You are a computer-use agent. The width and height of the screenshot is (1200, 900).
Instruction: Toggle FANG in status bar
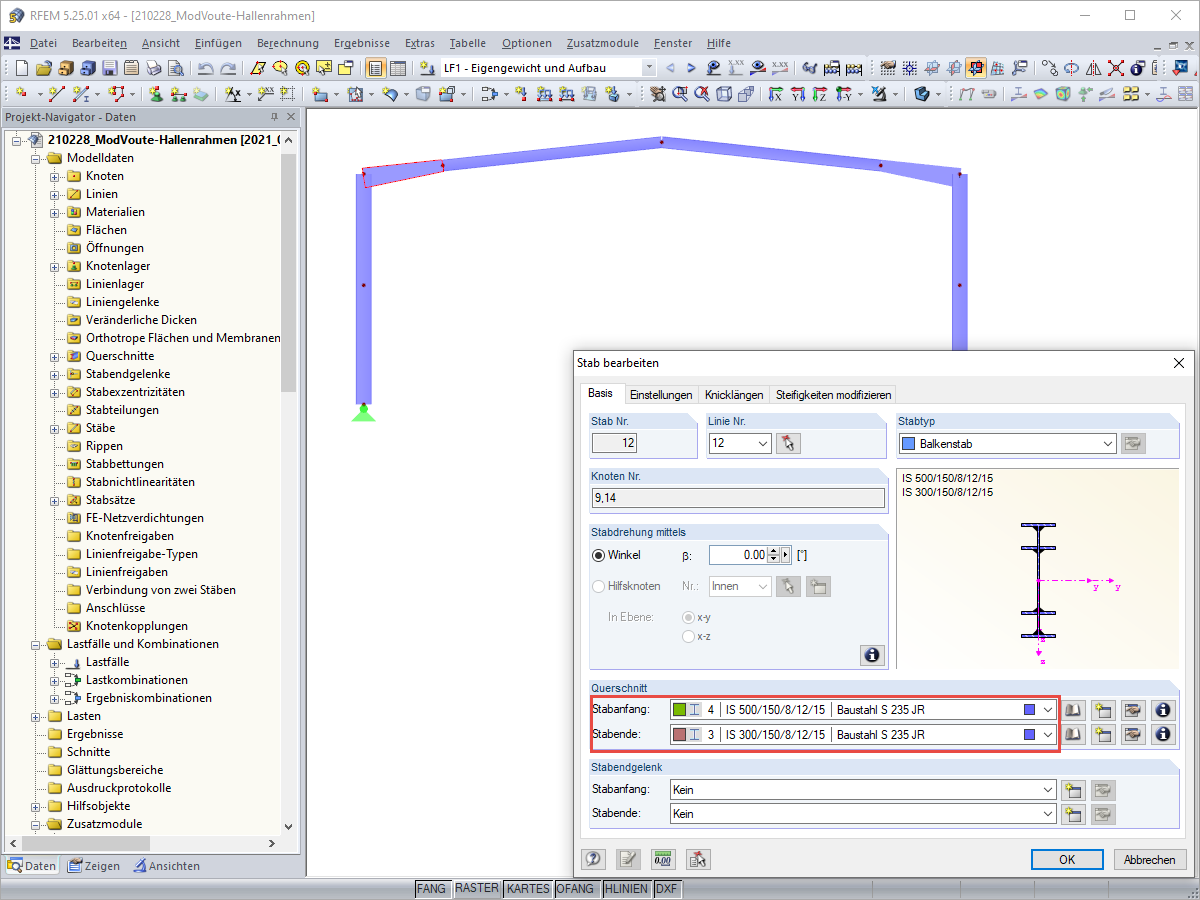(431, 888)
